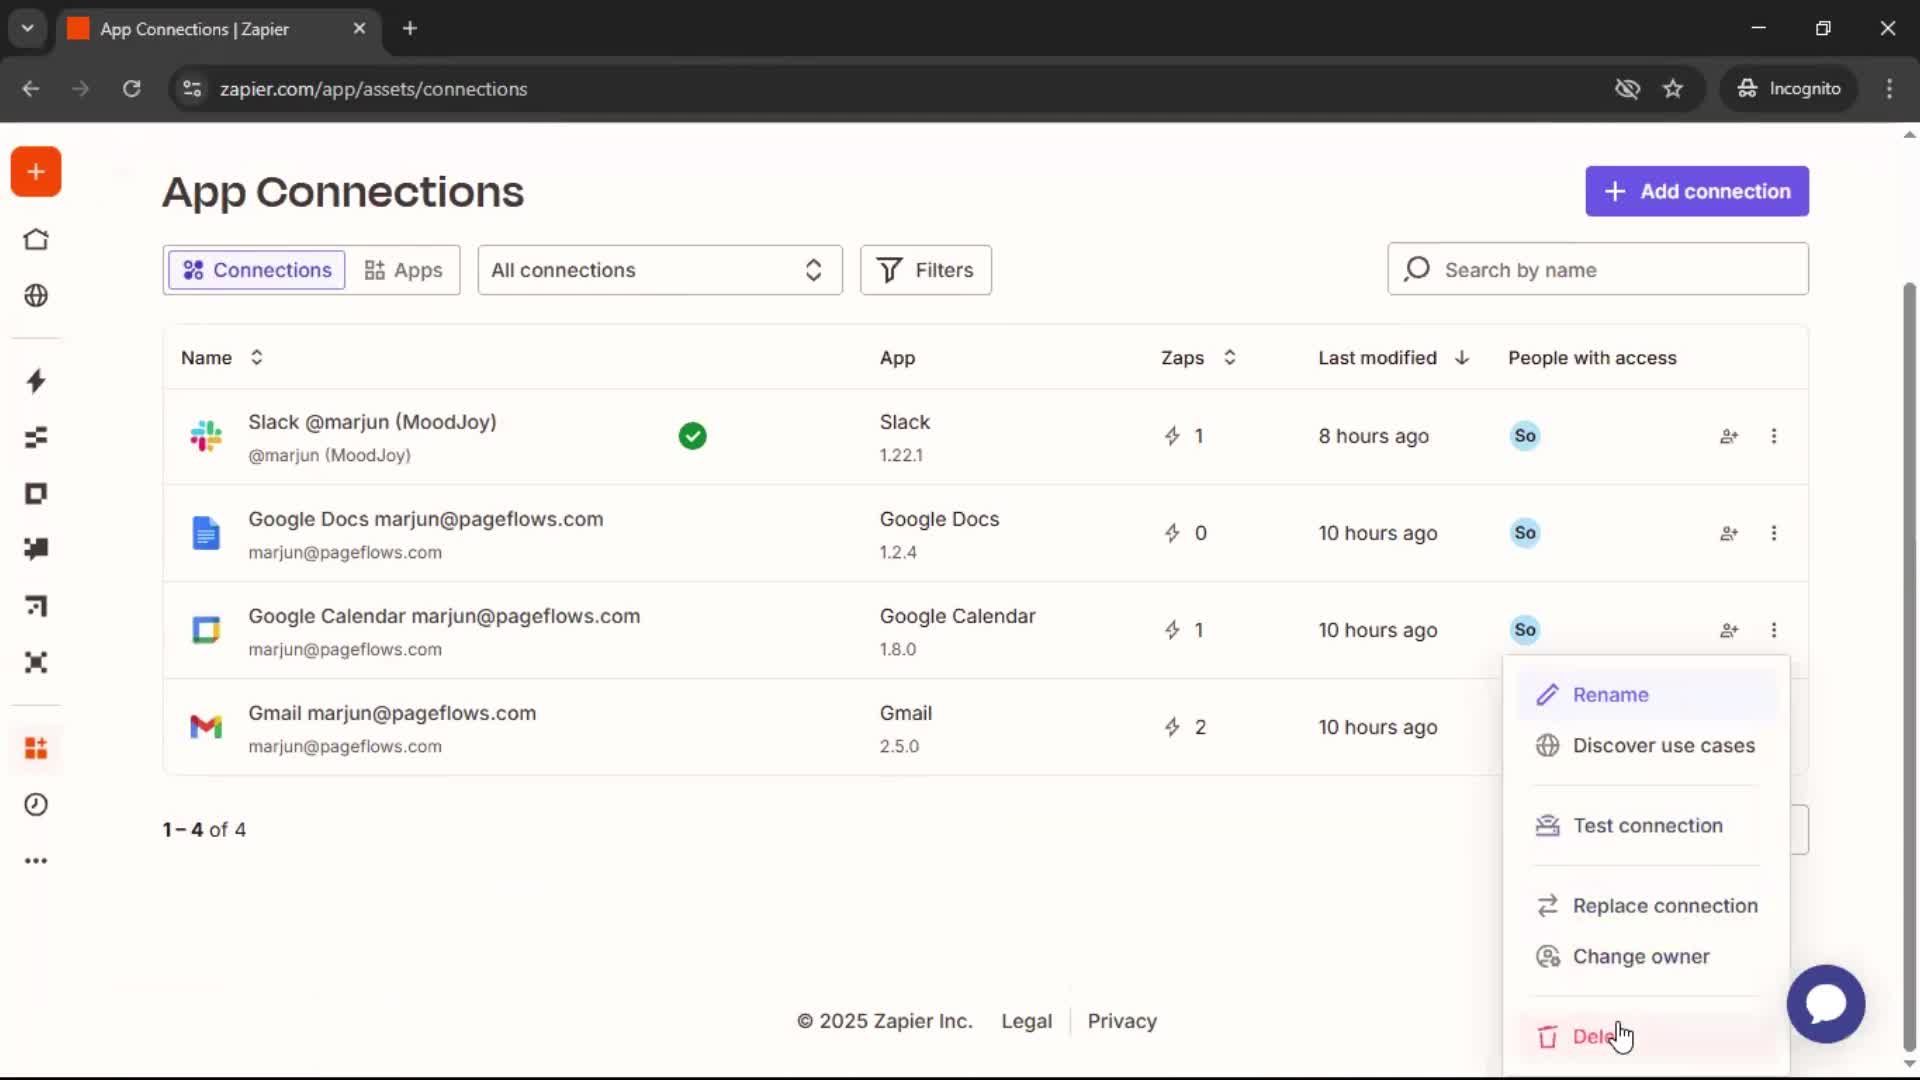
Task: Open the Discover globe icon in sidebar
Action: coord(36,296)
